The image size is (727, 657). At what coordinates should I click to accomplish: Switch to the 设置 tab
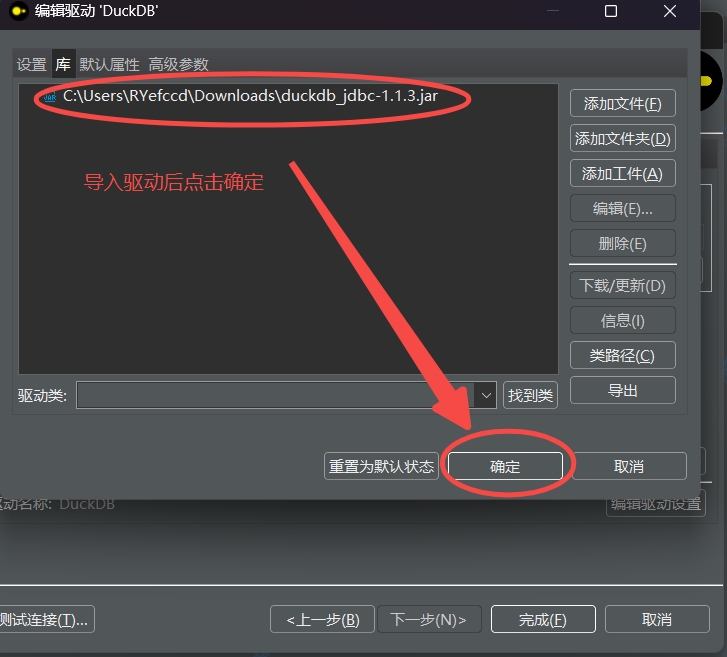(x=32, y=64)
